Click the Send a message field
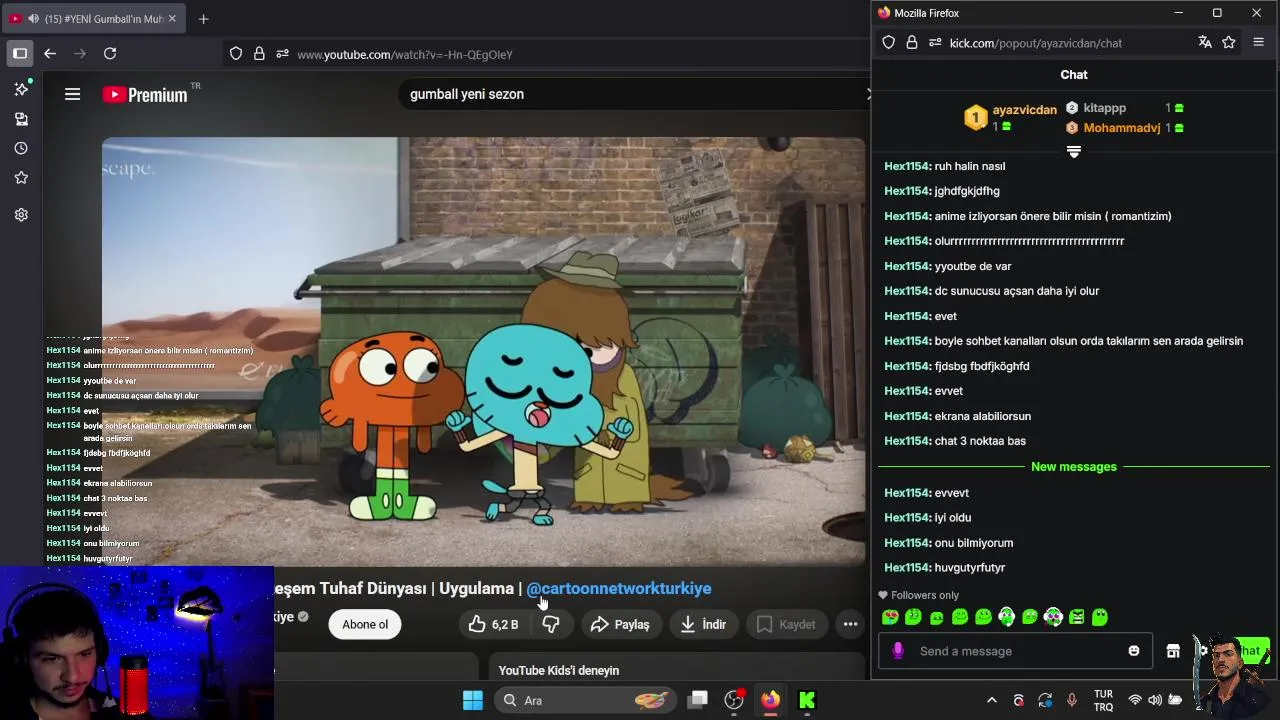 pyautogui.click(x=1015, y=651)
